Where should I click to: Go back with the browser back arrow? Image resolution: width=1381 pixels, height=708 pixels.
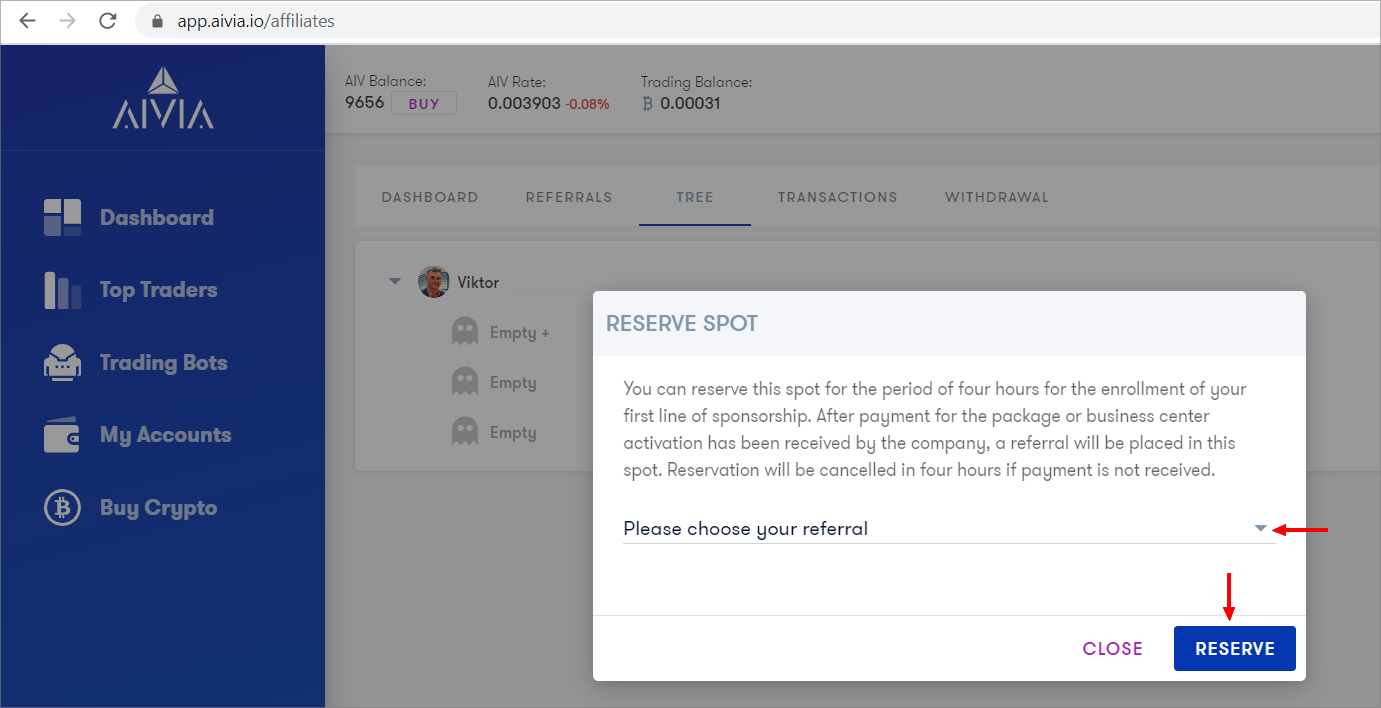[x=27, y=20]
